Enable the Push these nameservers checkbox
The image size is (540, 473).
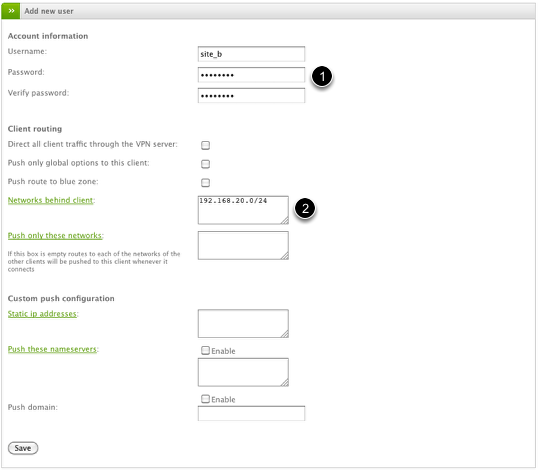pos(205,351)
